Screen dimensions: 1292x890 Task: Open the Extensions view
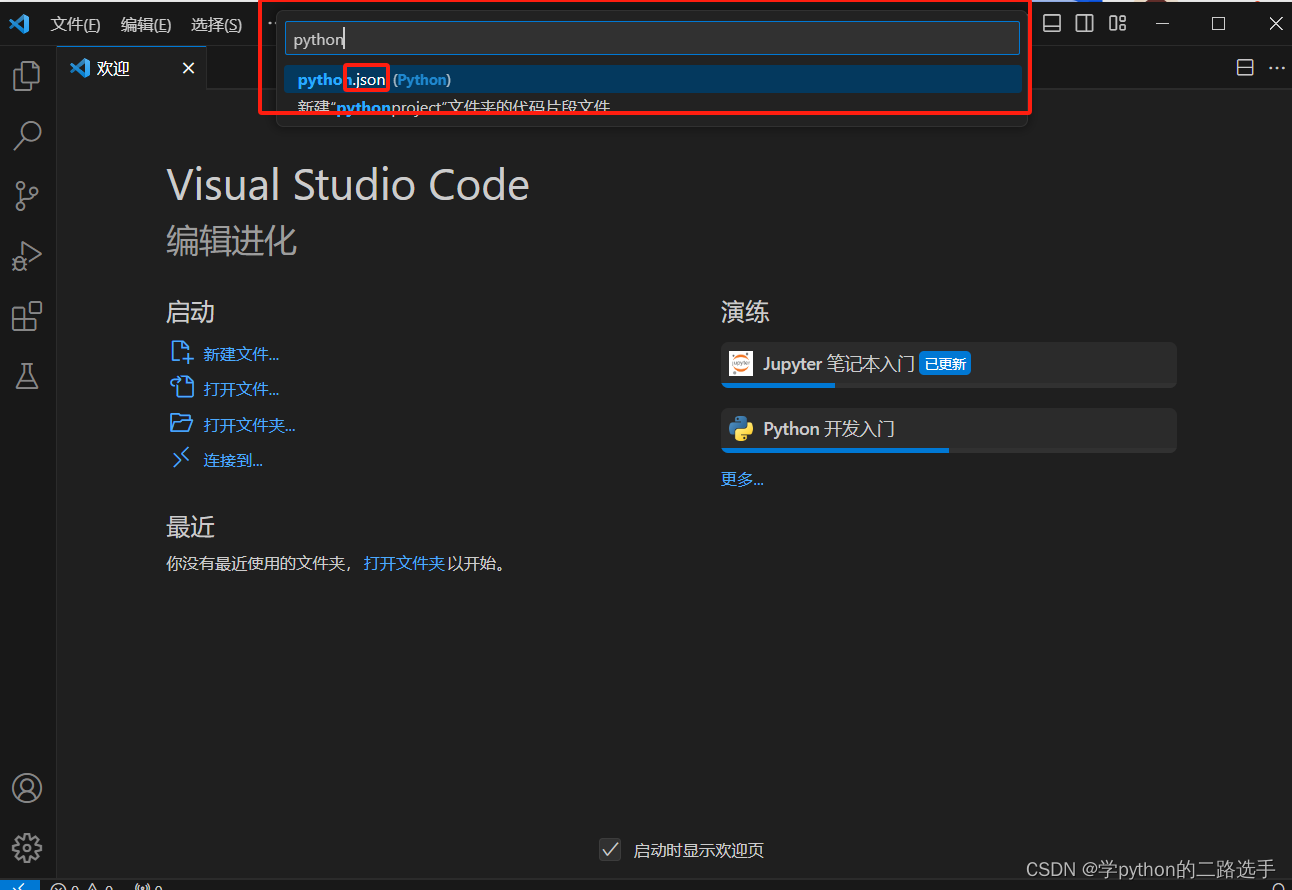click(26, 316)
